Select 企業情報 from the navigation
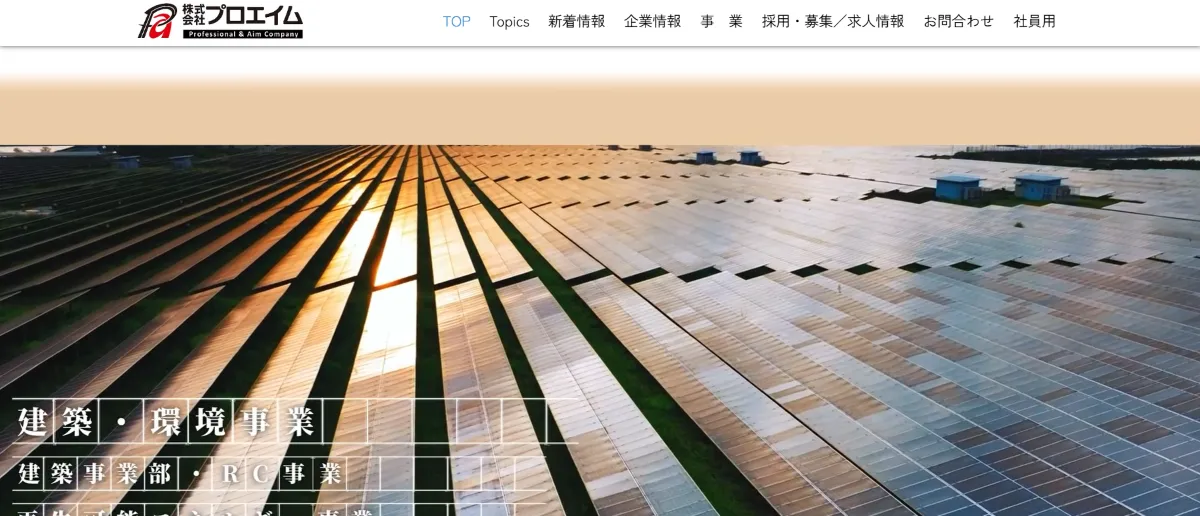 (652, 22)
